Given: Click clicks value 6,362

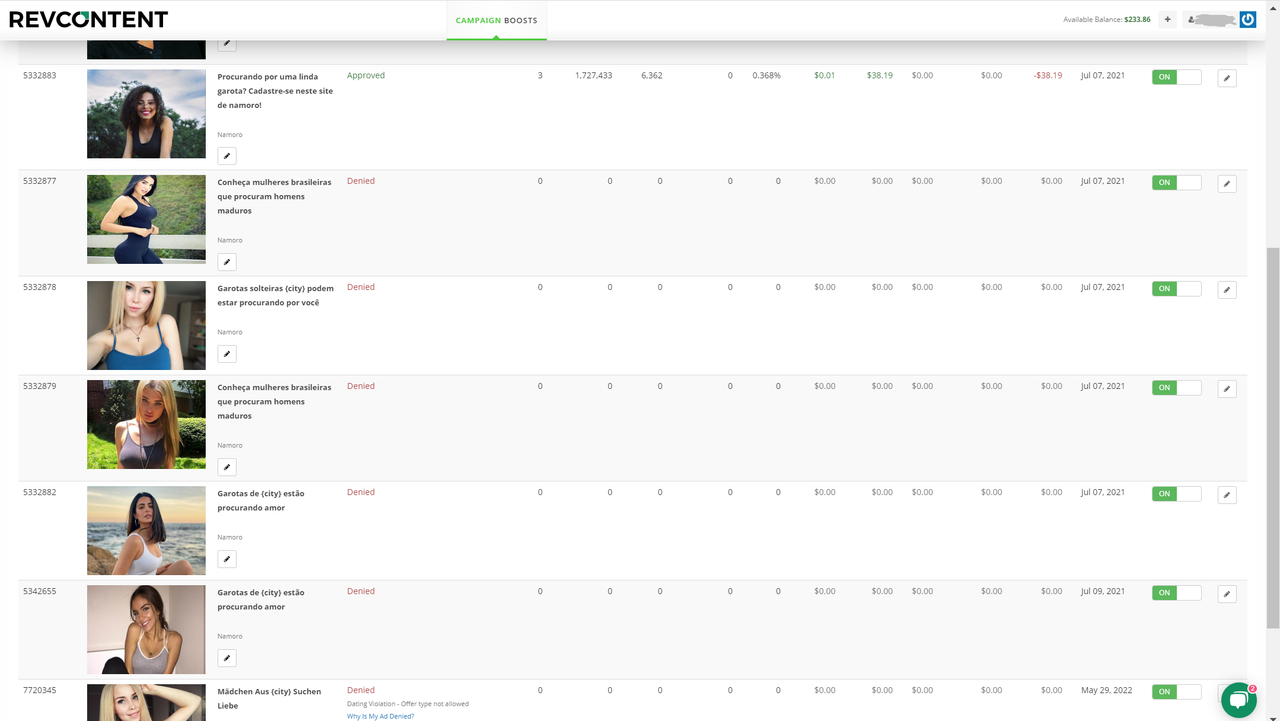Looking at the screenshot, I should [652, 76].
